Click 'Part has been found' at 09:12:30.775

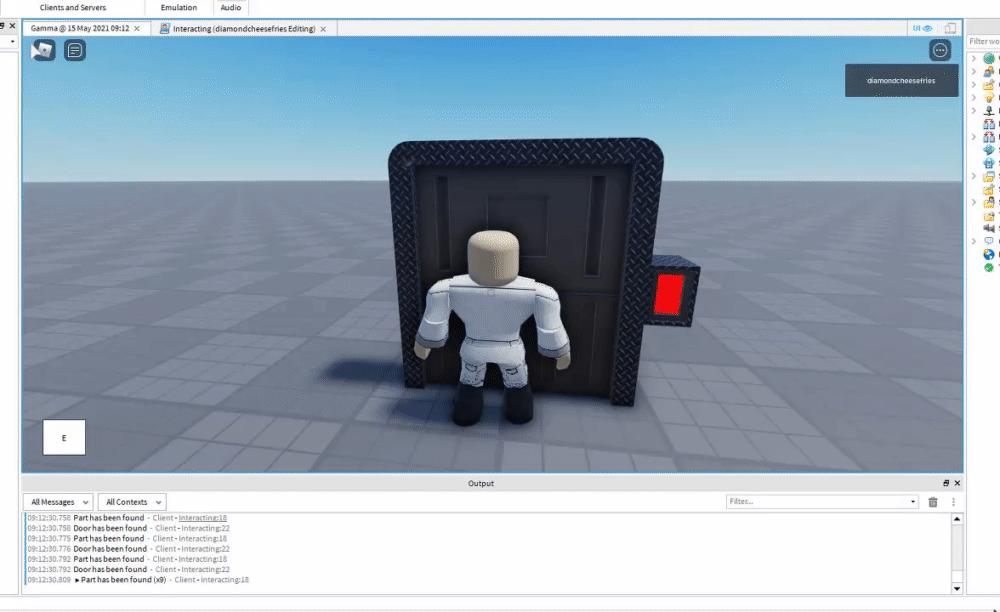108,539
